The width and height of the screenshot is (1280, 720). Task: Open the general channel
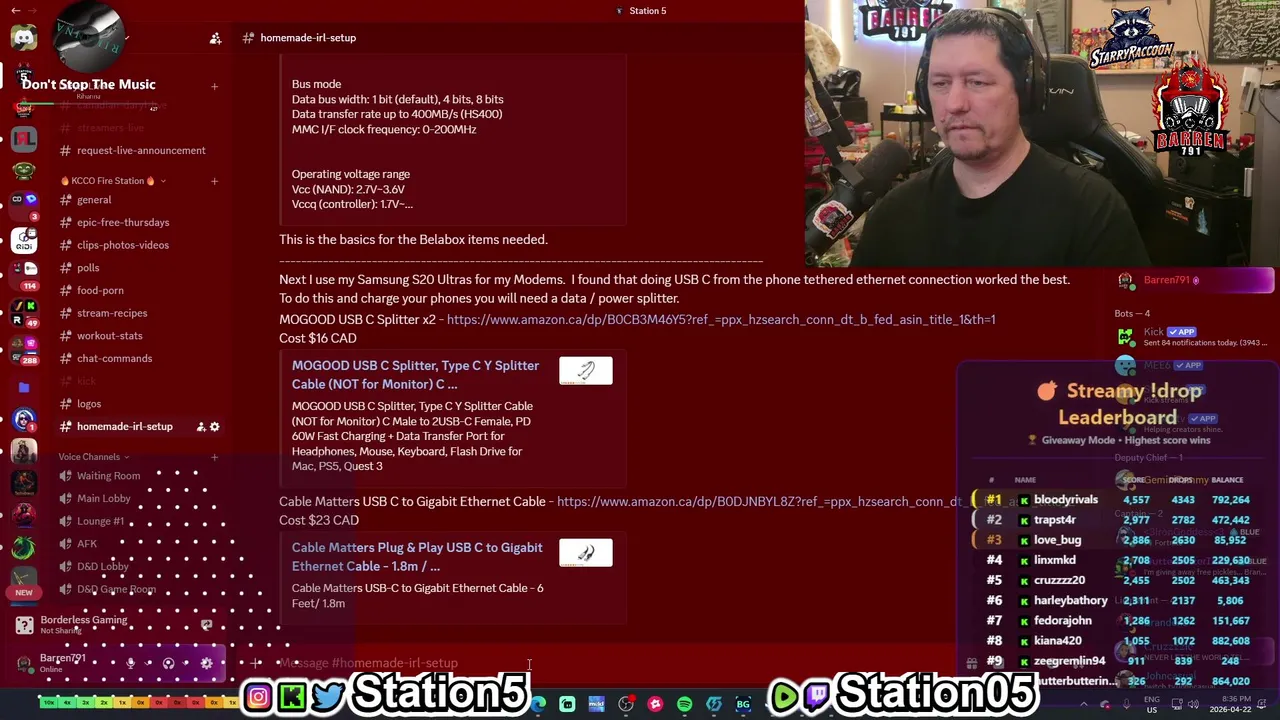(x=138, y=200)
